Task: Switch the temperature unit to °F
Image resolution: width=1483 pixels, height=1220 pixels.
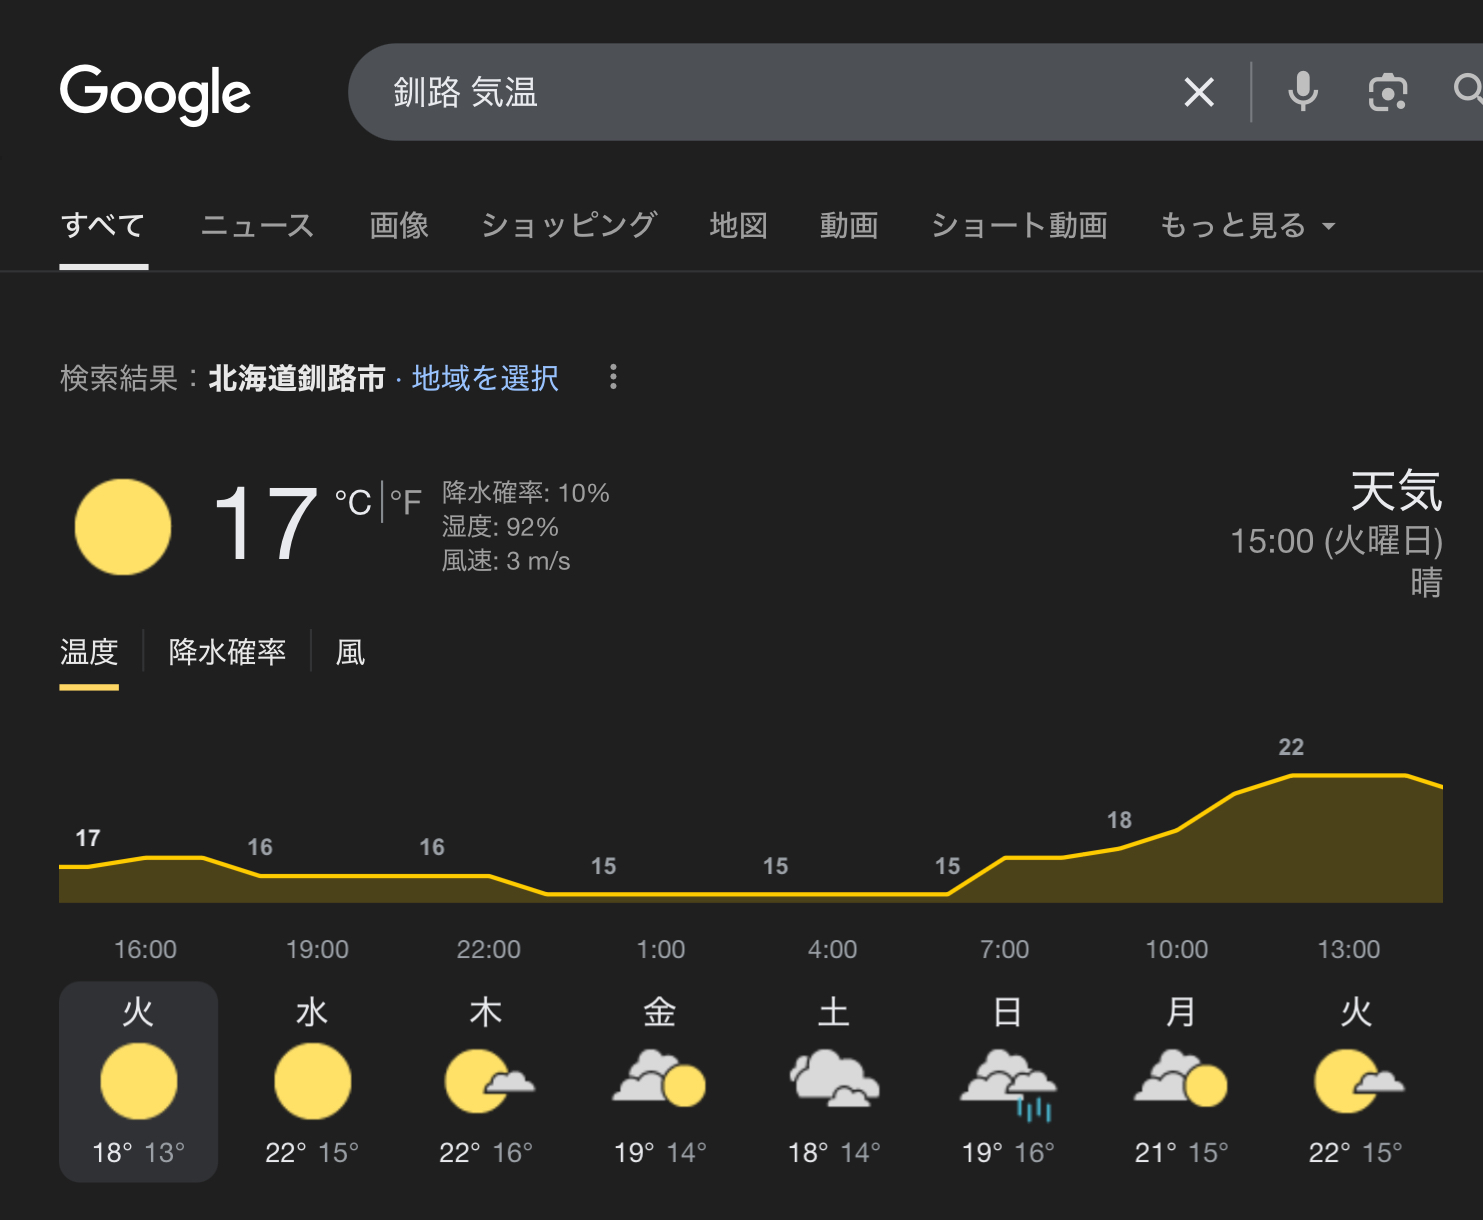Action: tap(405, 501)
